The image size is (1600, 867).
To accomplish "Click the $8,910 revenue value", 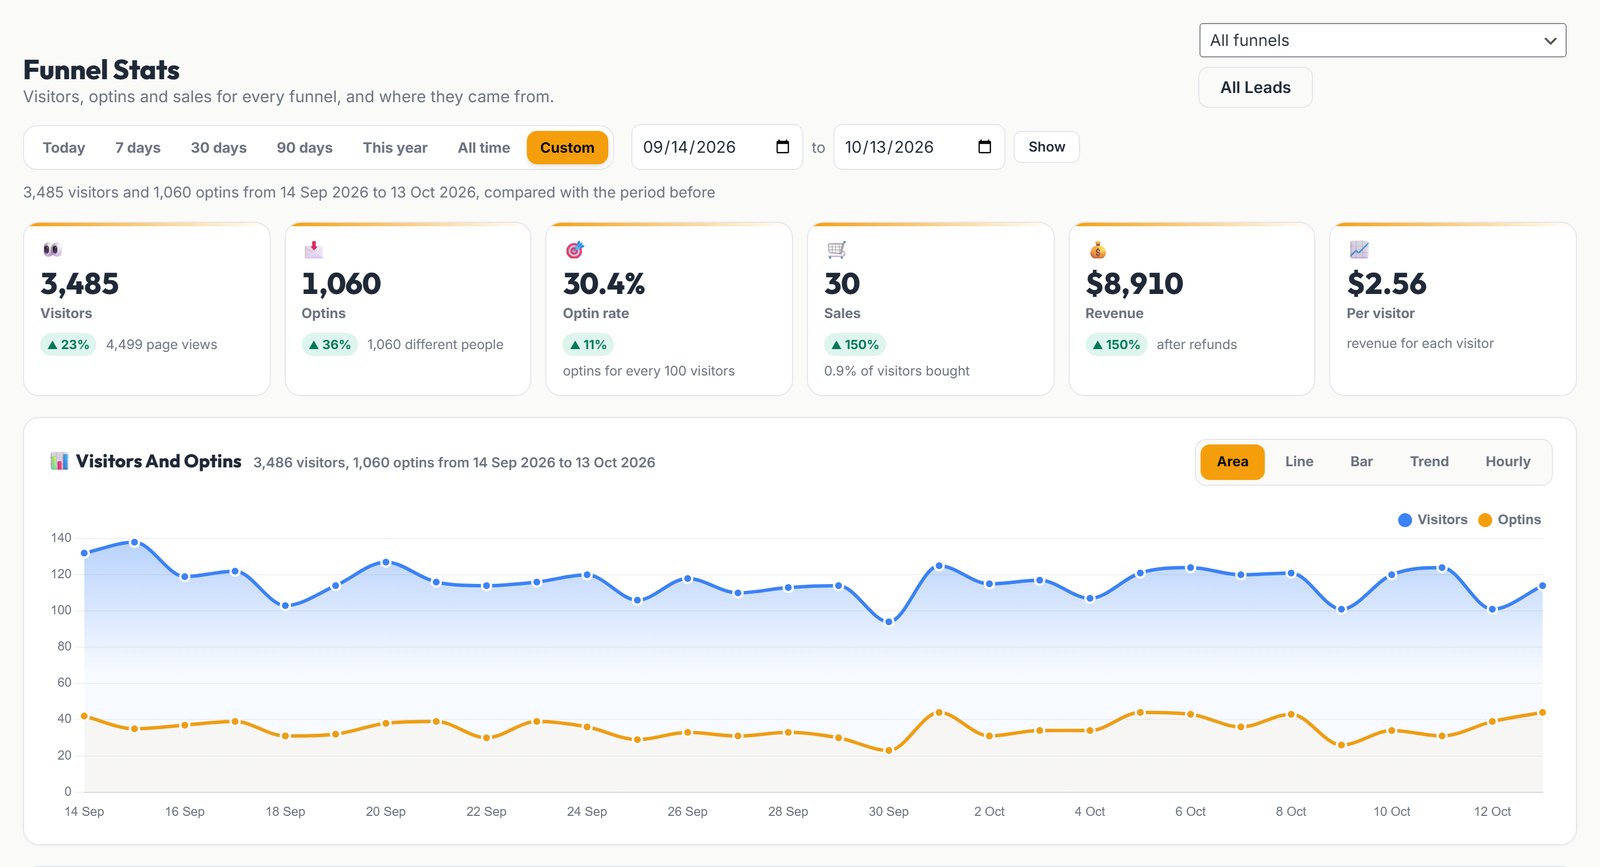I will [1134, 284].
